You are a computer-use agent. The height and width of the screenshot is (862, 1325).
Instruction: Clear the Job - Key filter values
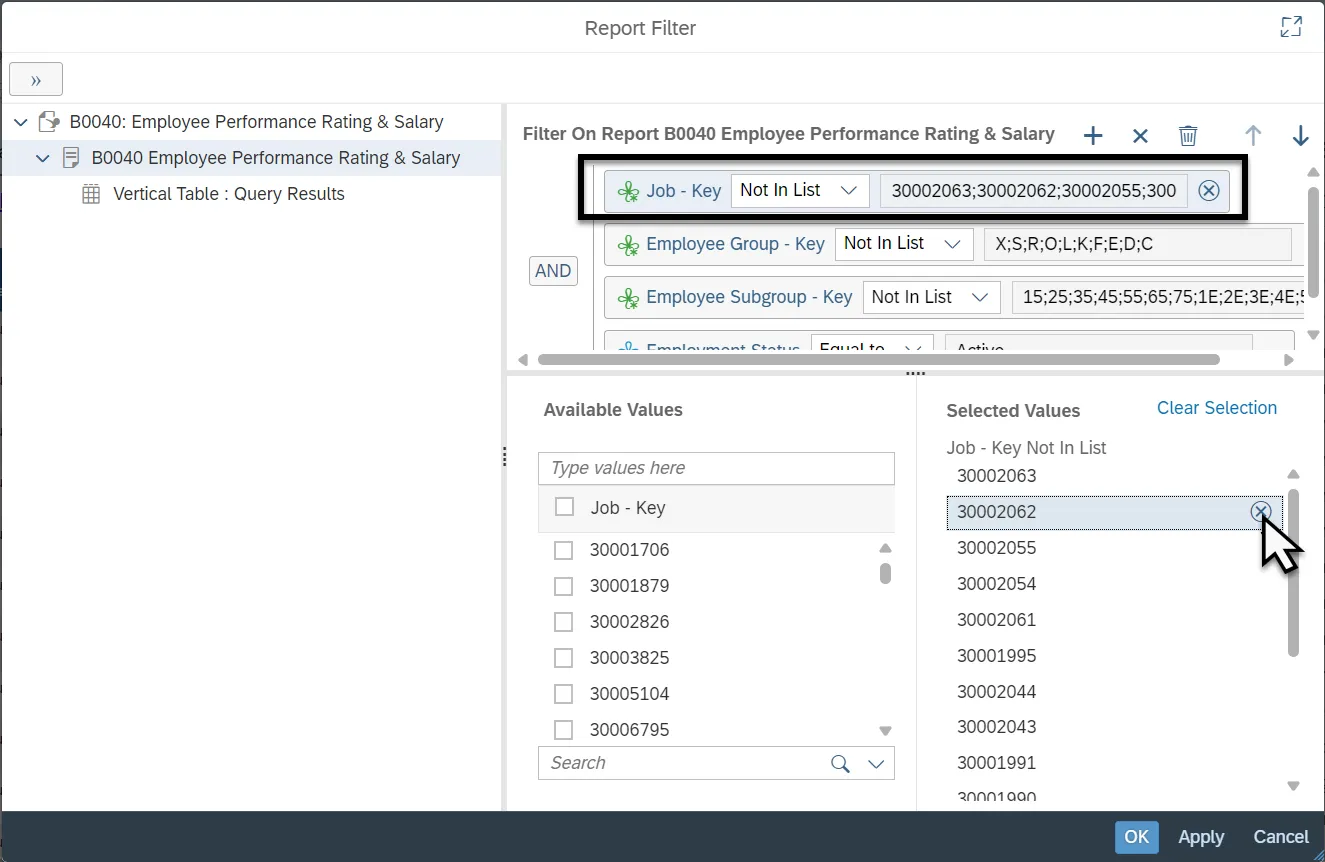coord(1209,191)
